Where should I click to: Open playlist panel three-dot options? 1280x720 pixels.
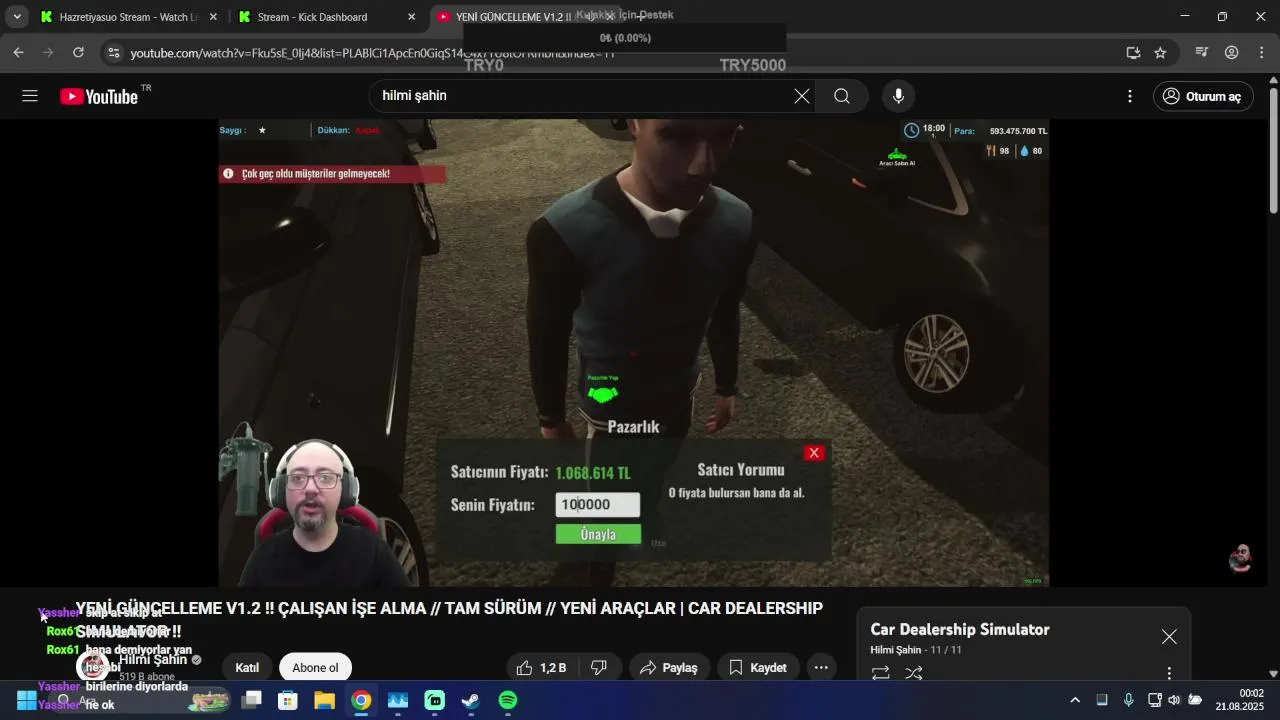[x=1169, y=674]
